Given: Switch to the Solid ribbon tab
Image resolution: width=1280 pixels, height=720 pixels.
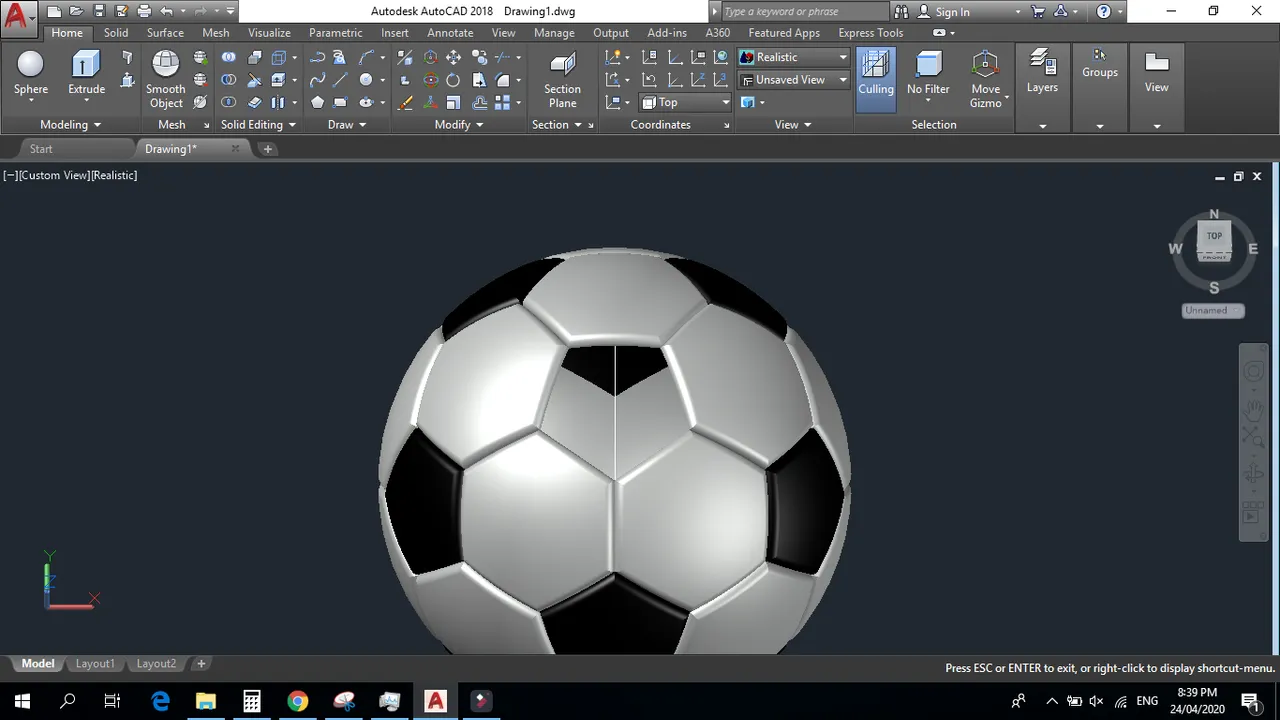Looking at the screenshot, I should click(x=116, y=33).
